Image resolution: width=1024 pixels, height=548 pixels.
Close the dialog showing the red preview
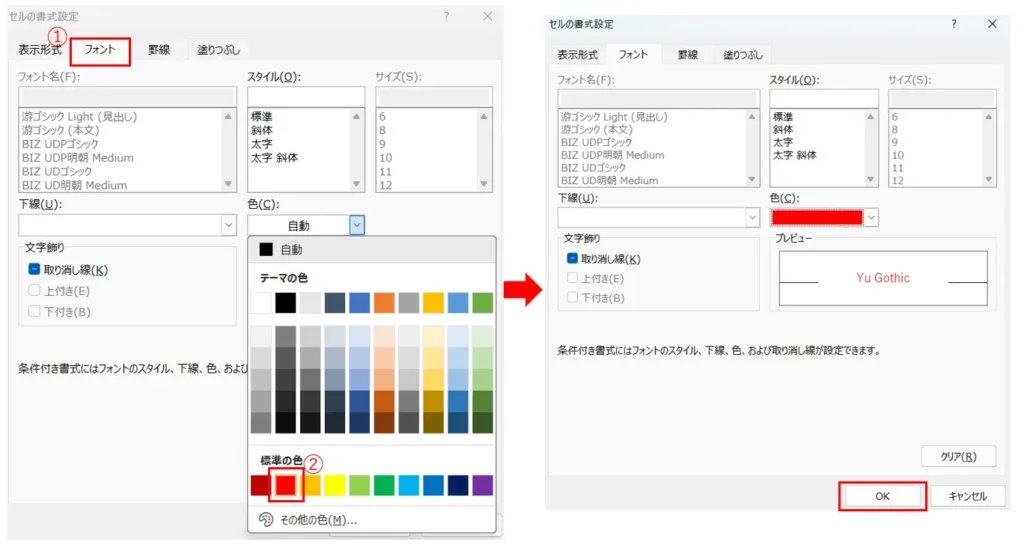click(993, 24)
